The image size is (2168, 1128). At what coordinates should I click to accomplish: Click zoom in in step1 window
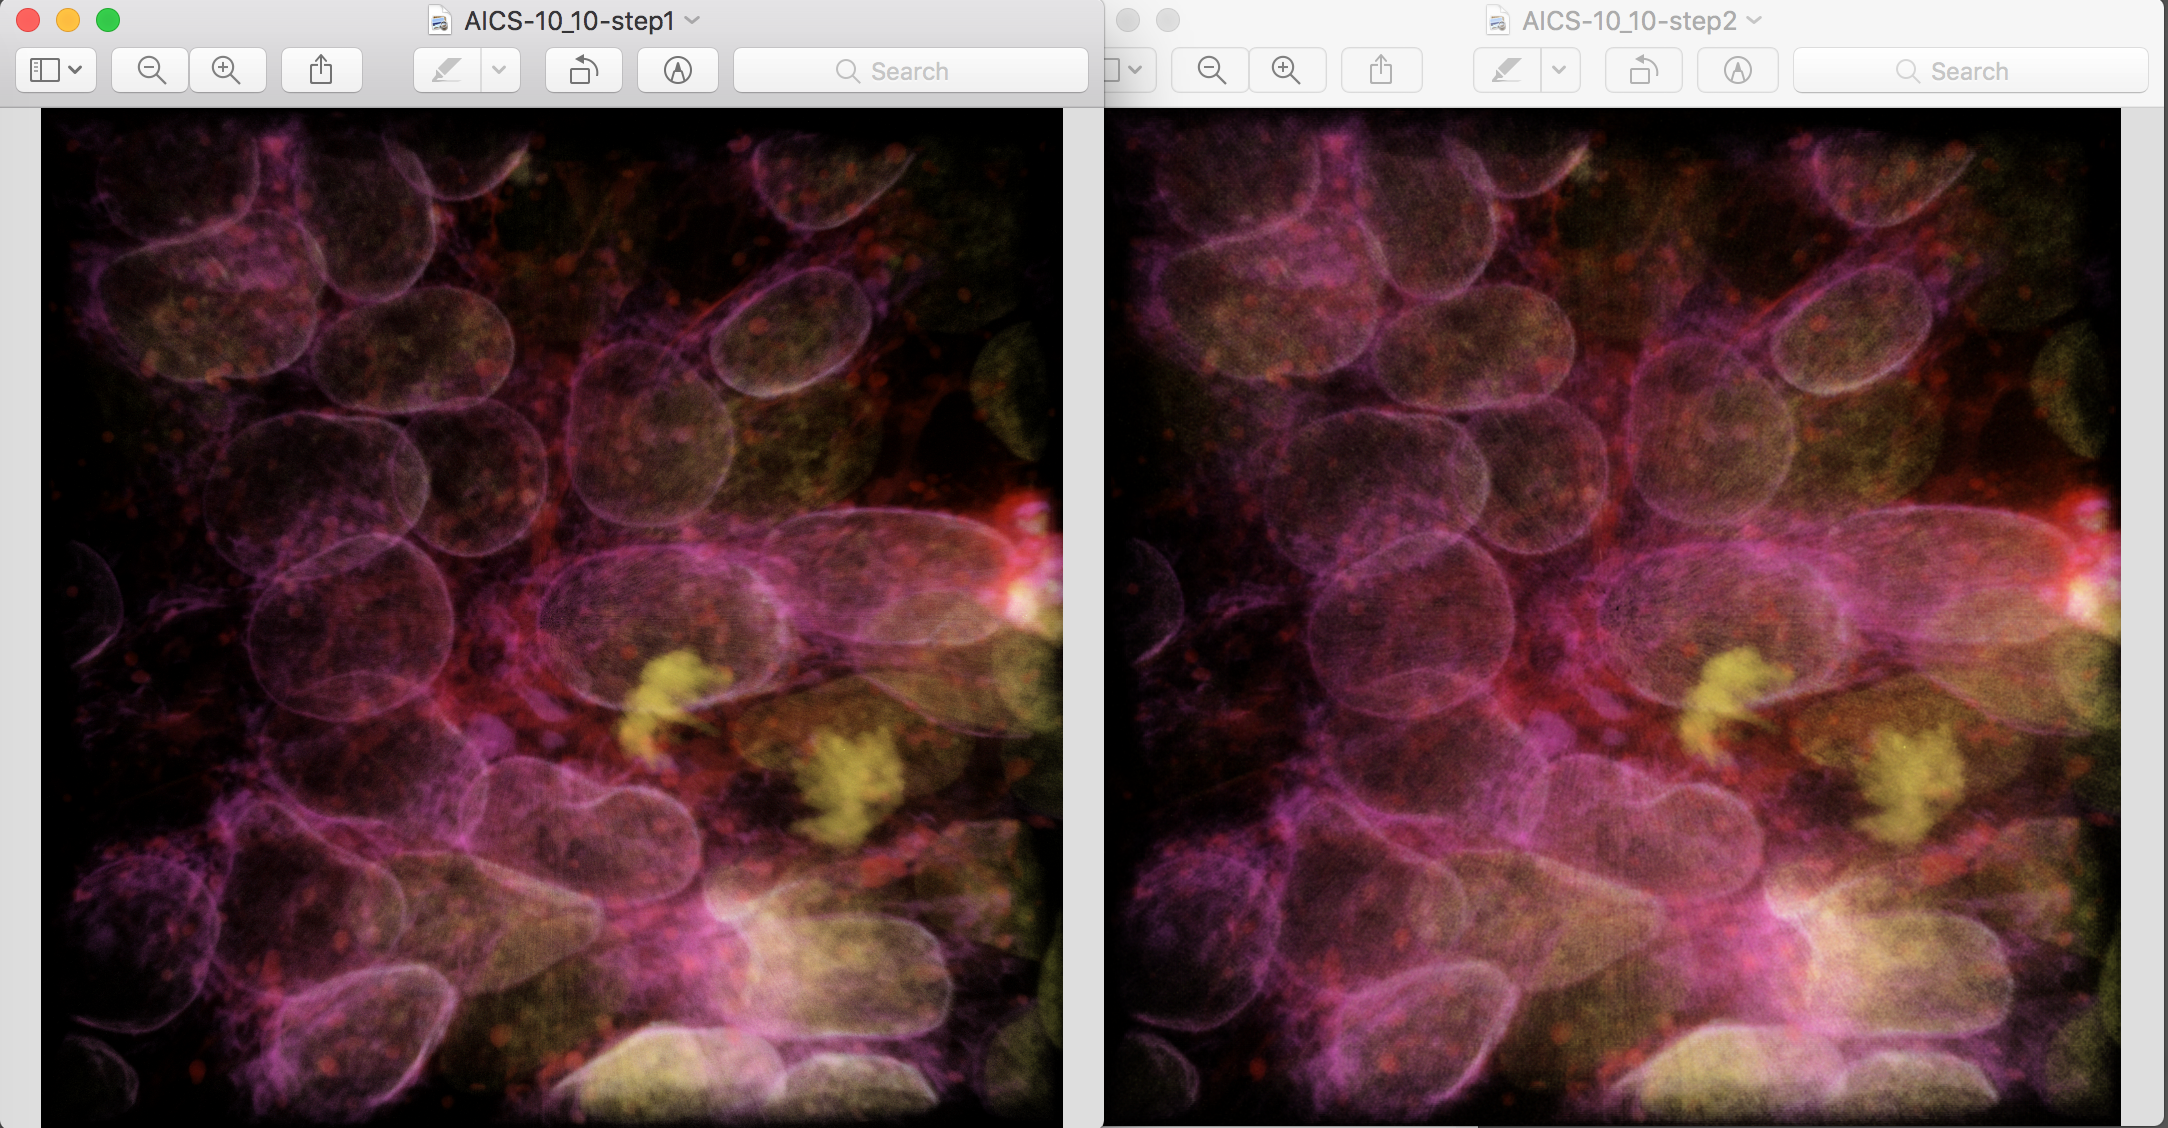click(227, 70)
